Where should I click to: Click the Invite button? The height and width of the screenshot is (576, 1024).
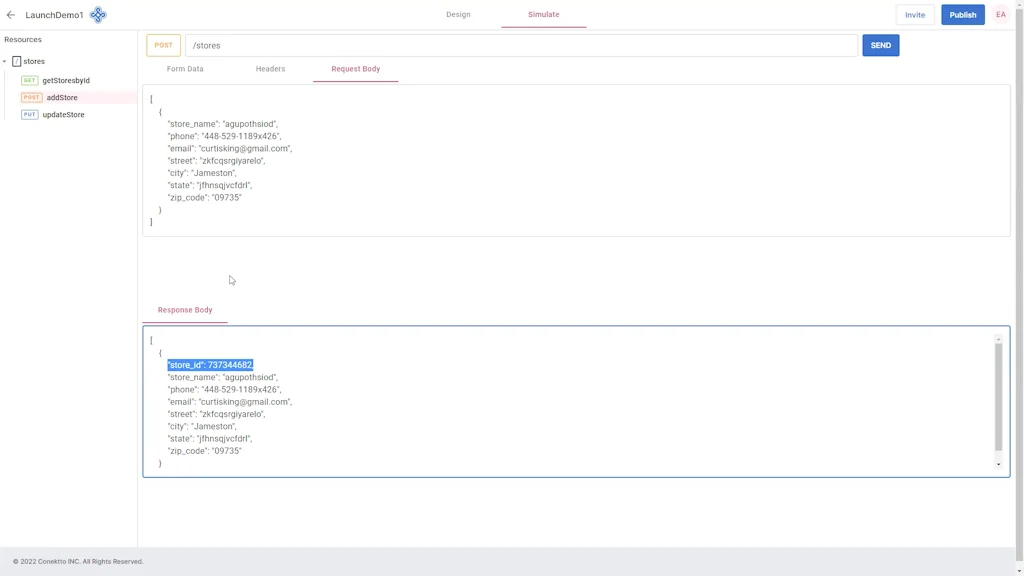915,14
